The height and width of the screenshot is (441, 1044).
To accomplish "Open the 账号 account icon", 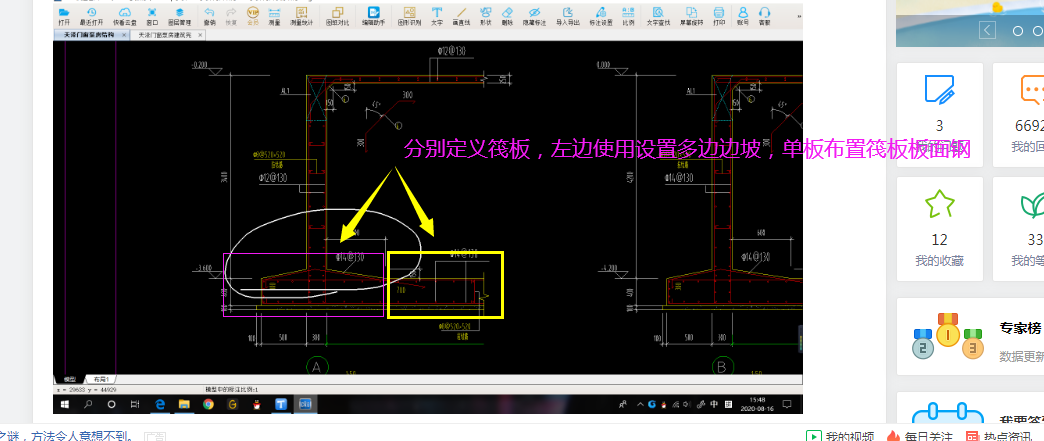I will click(x=743, y=17).
